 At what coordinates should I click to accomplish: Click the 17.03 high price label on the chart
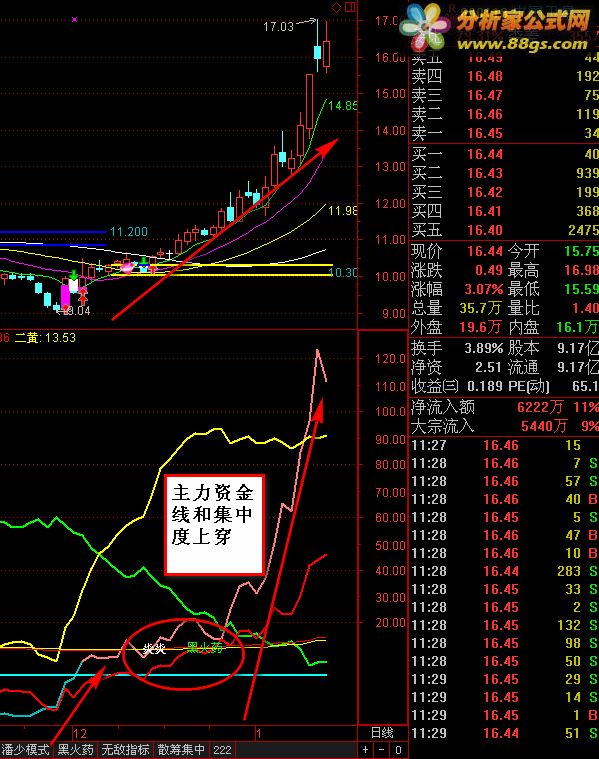coord(278,27)
